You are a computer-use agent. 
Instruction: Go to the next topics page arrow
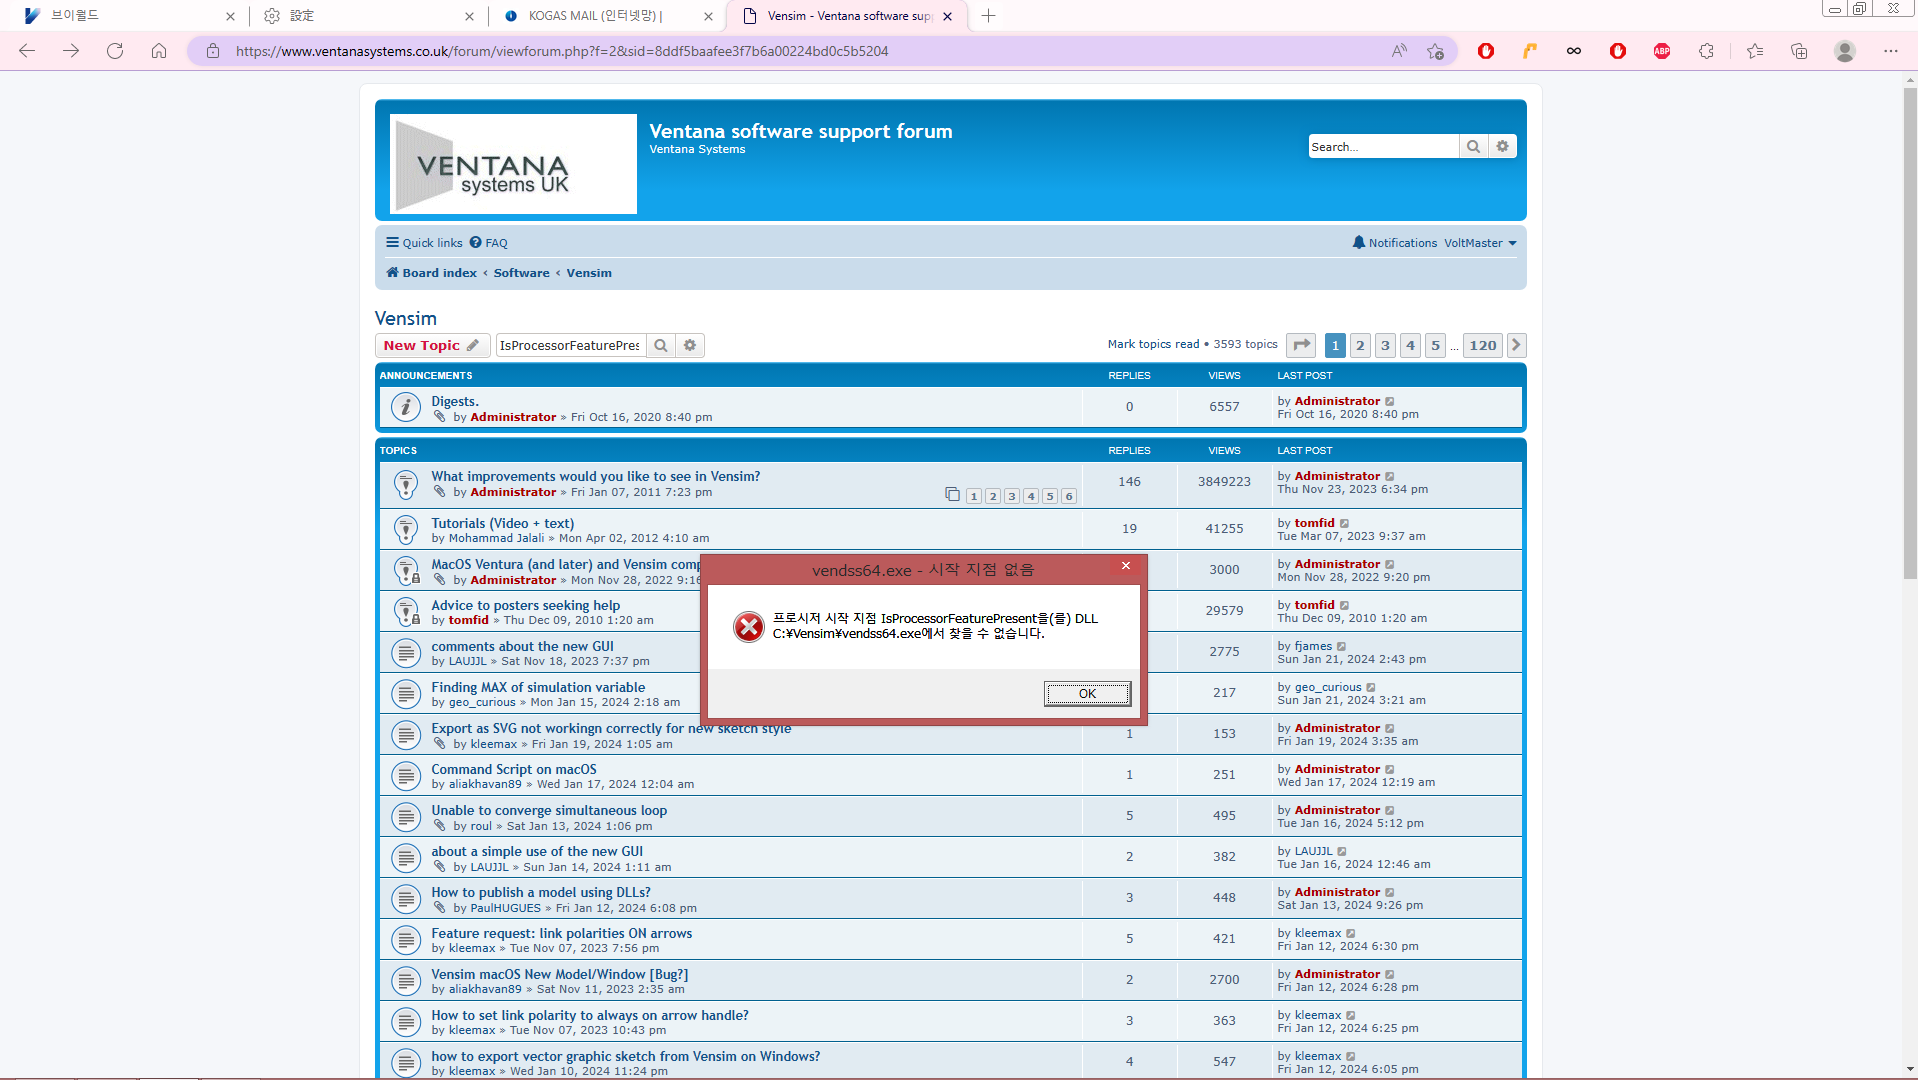pyautogui.click(x=1516, y=345)
